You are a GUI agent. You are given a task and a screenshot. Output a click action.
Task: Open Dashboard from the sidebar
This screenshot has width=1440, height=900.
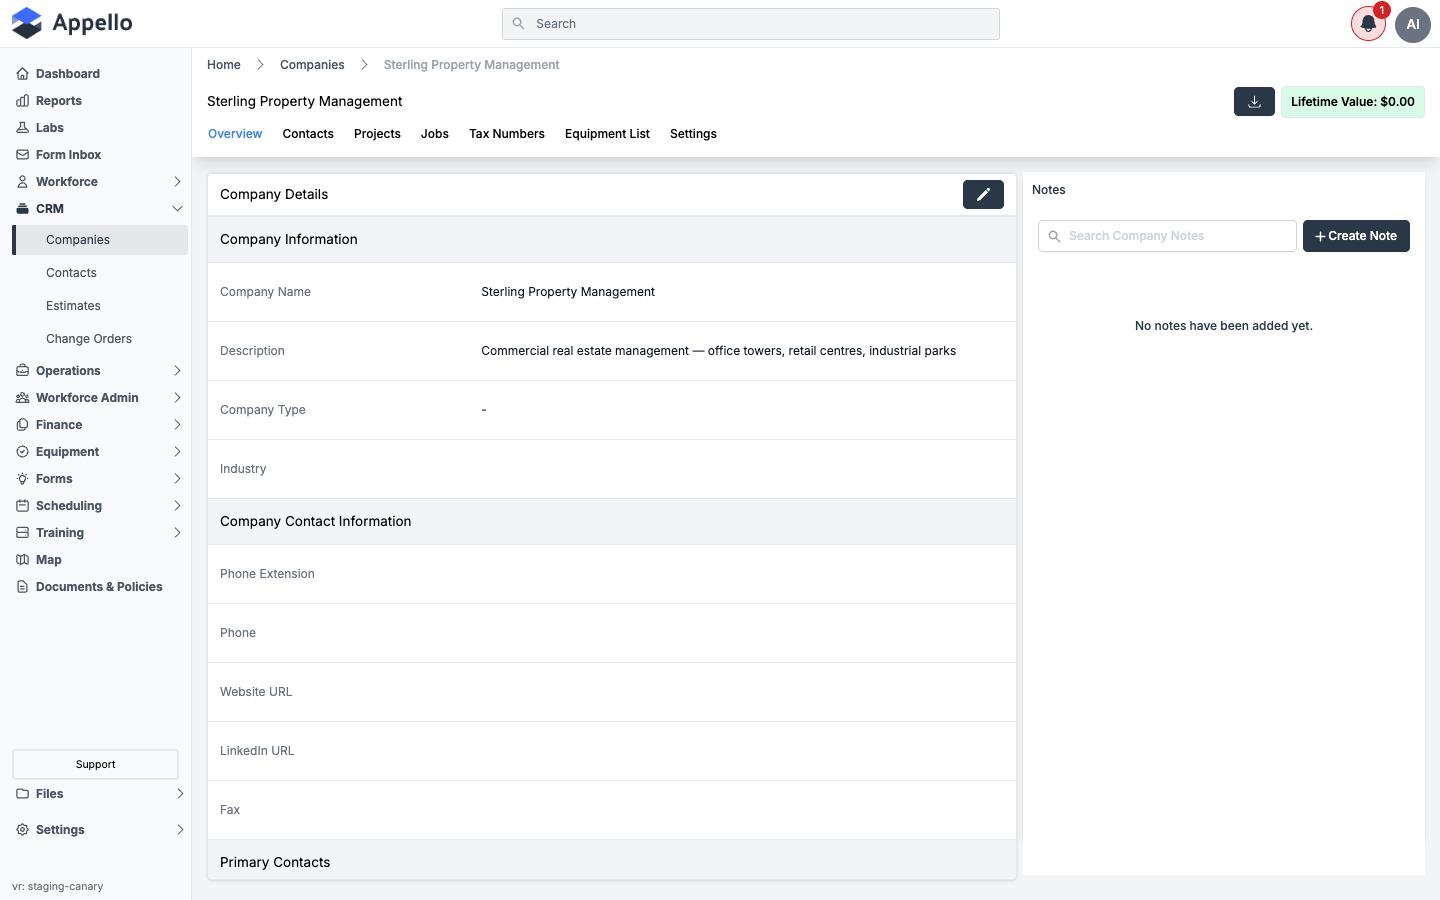68,74
